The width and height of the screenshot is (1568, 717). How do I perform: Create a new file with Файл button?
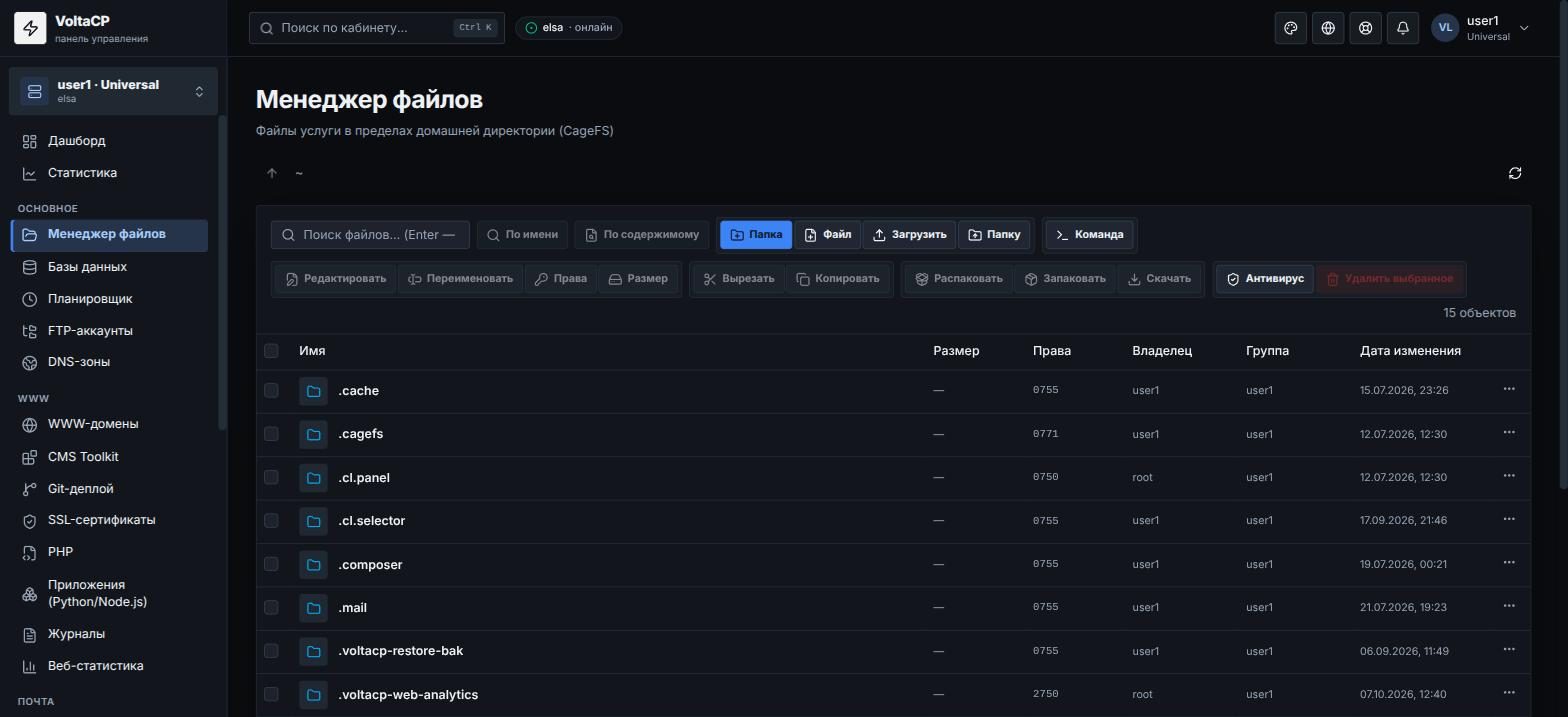tap(828, 235)
